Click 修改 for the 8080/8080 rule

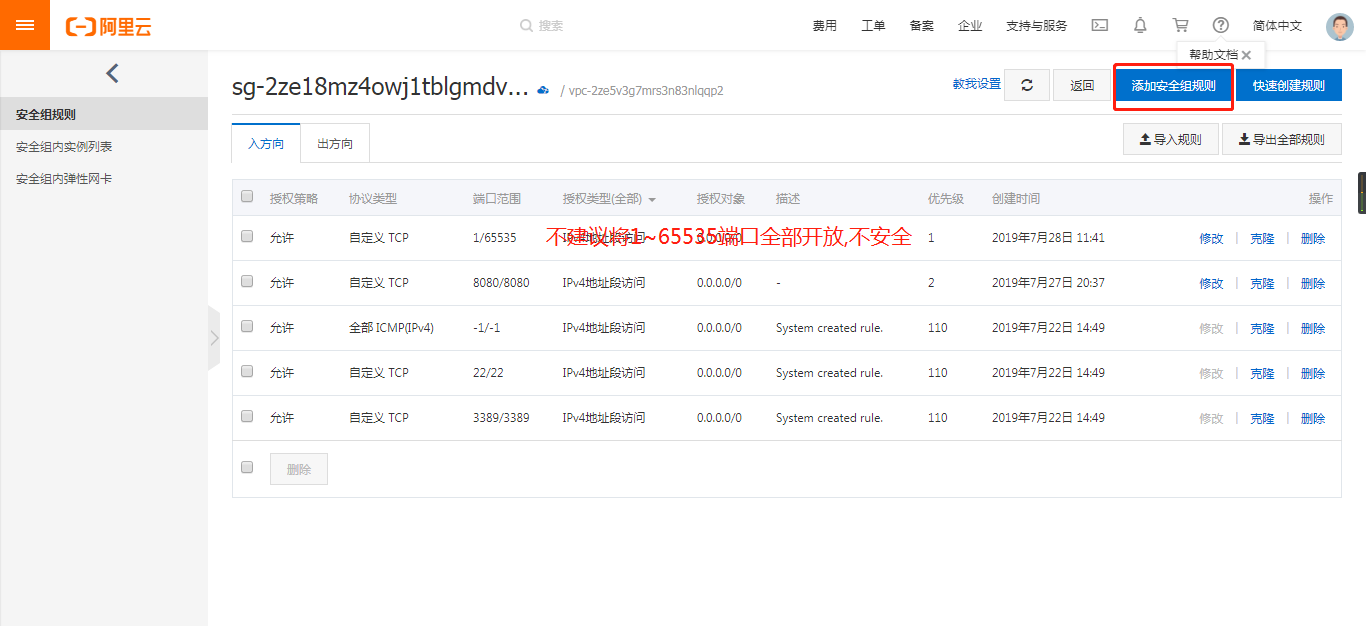(x=1211, y=283)
